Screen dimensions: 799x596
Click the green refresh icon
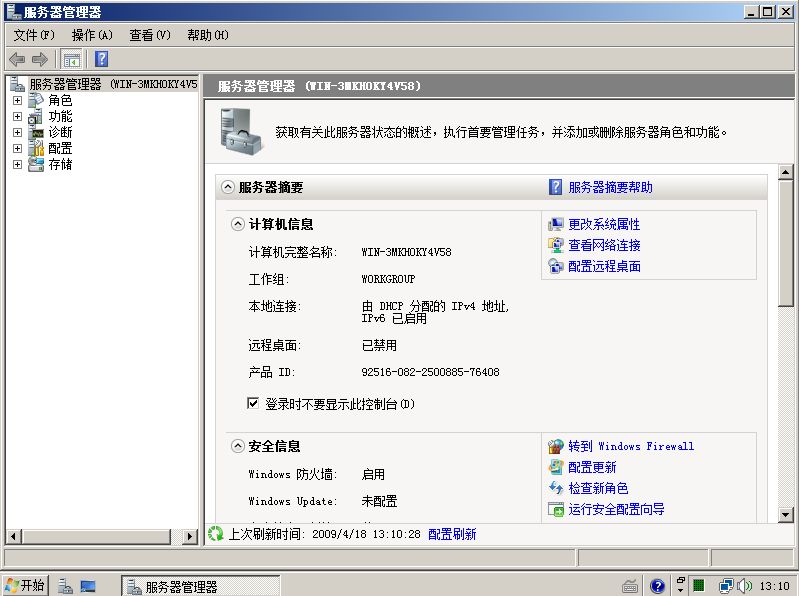click(216, 534)
